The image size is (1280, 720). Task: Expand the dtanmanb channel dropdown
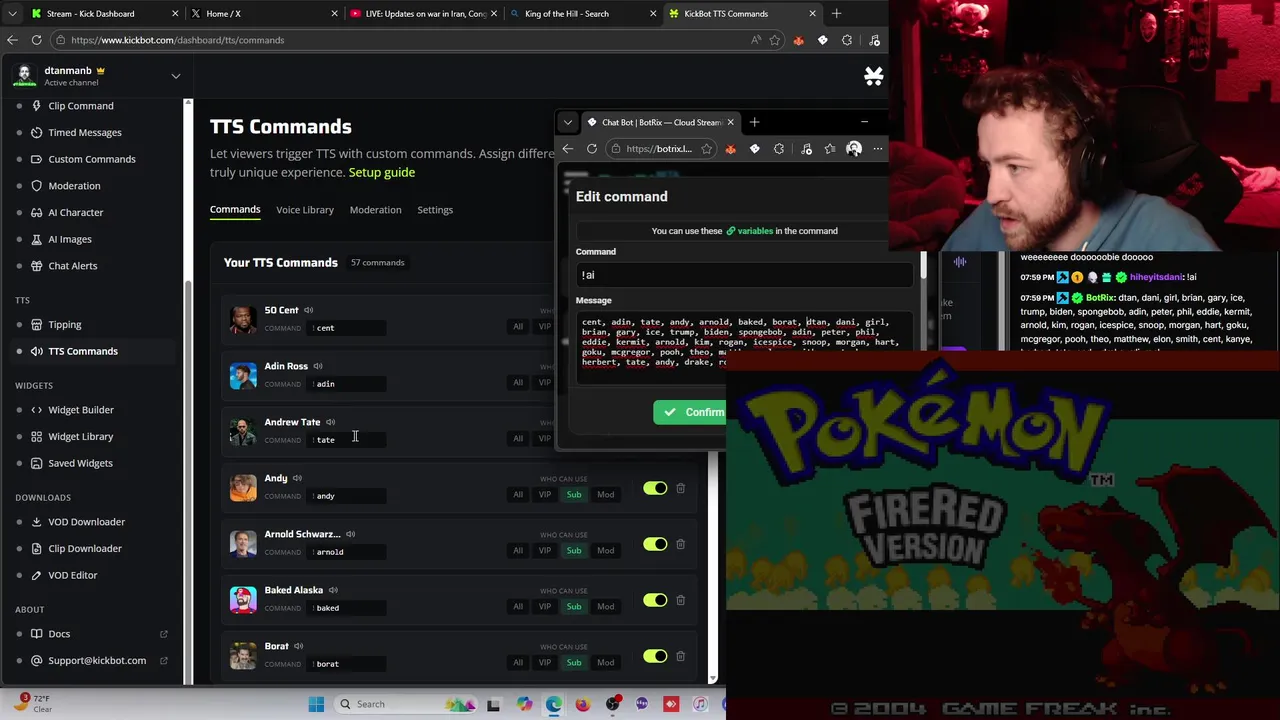175,76
